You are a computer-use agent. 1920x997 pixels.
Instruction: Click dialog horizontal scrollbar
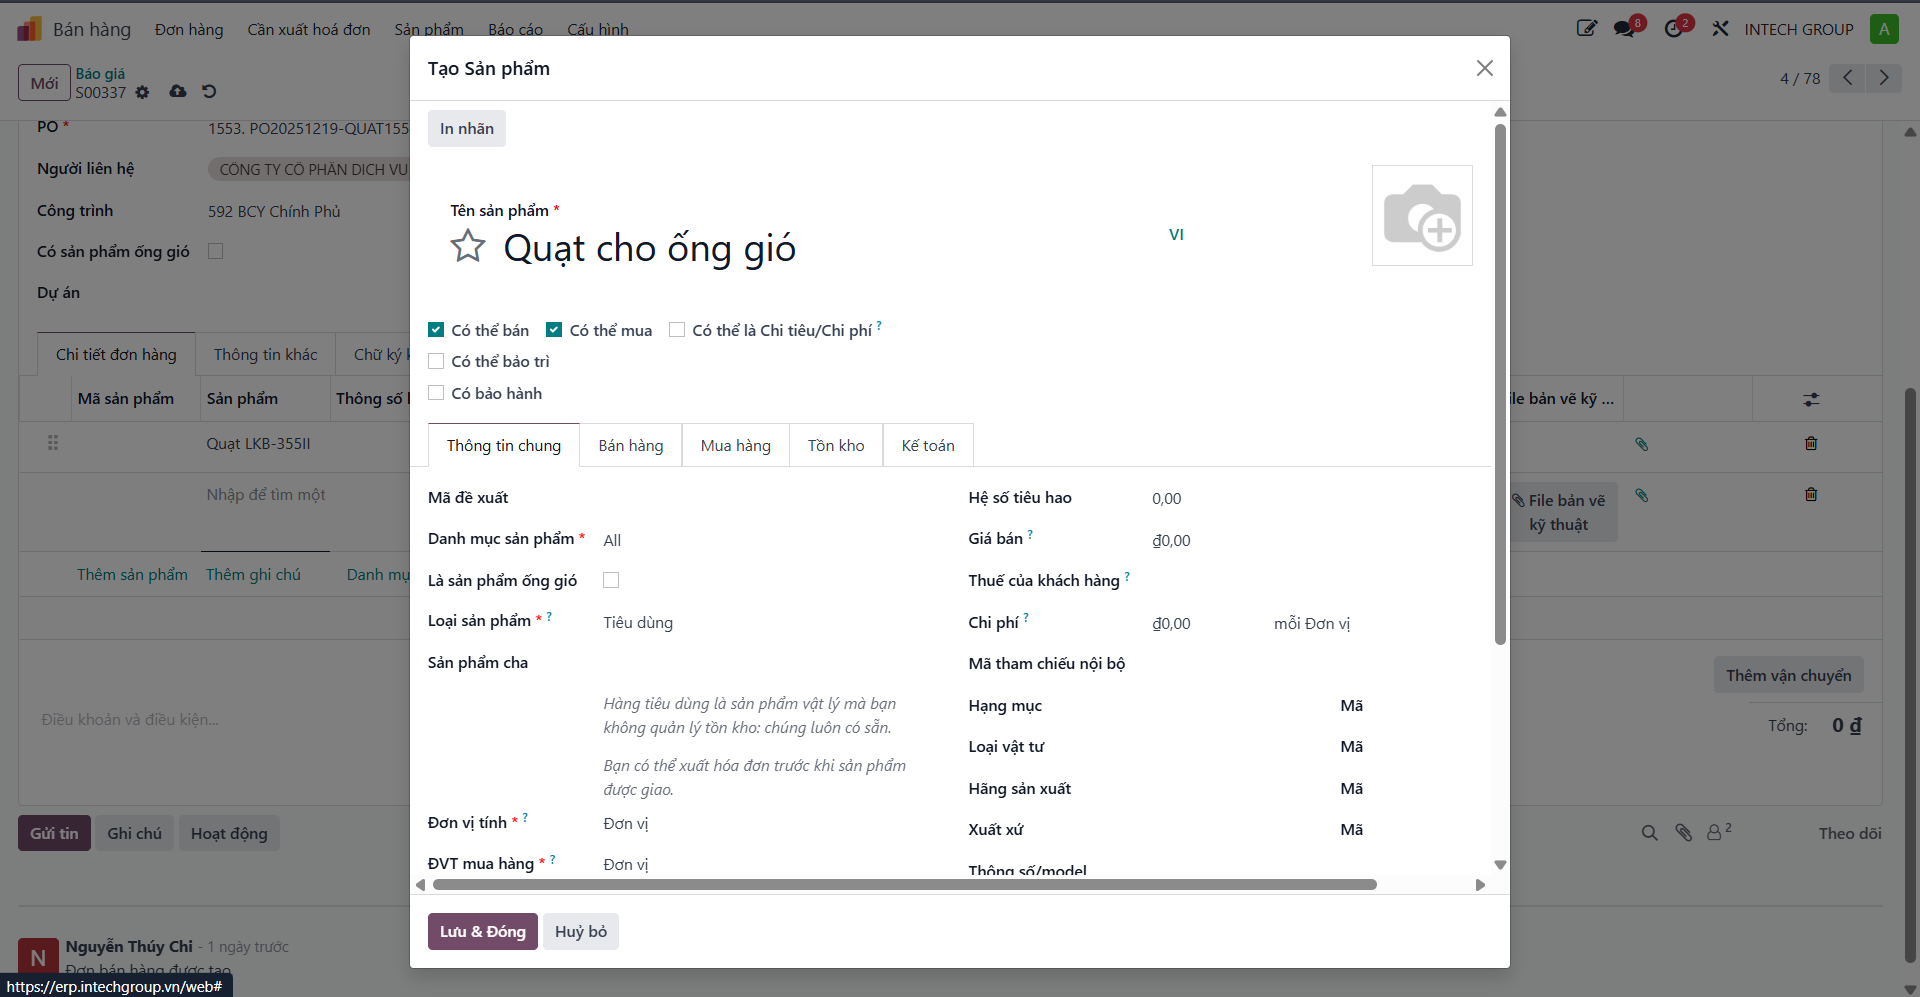pyautogui.click(x=905, y=885)
